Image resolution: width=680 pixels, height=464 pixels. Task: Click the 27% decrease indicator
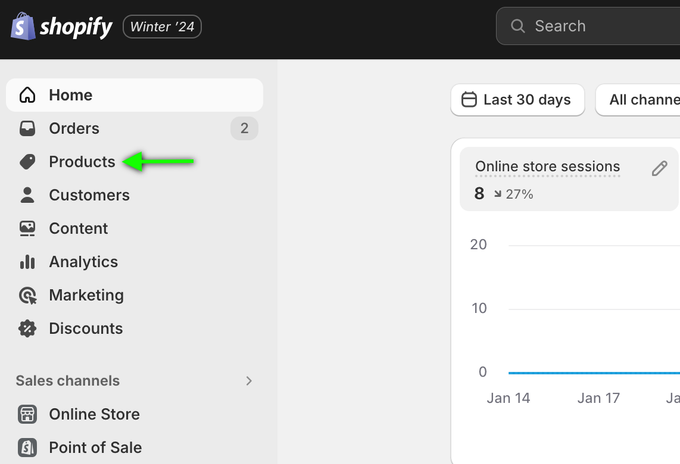point(513,194)
